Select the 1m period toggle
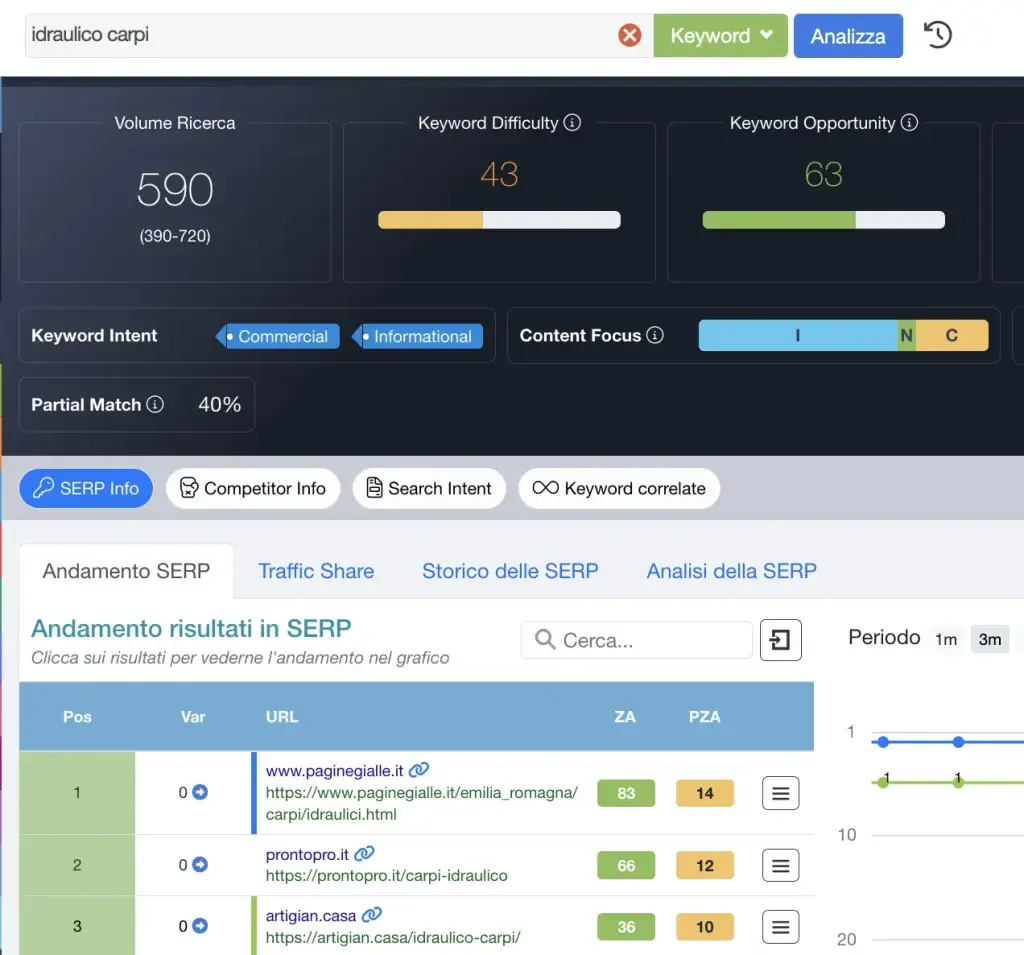This screenshot has height=955, width=1024. pyautogui.click(x=946, y=639)
